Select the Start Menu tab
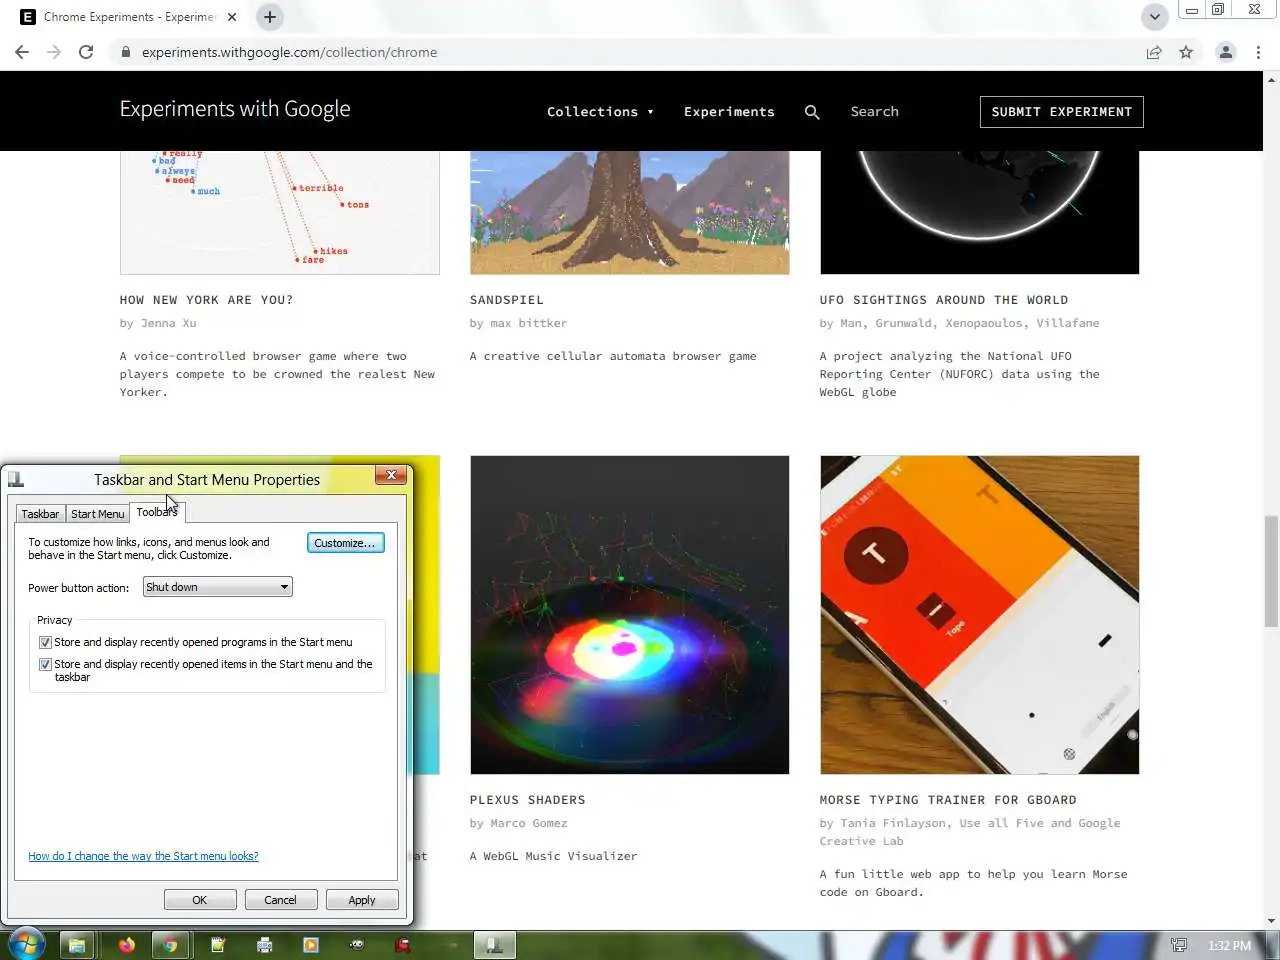This screenshot has height=960, width=1280. click(x=98, y=514)
